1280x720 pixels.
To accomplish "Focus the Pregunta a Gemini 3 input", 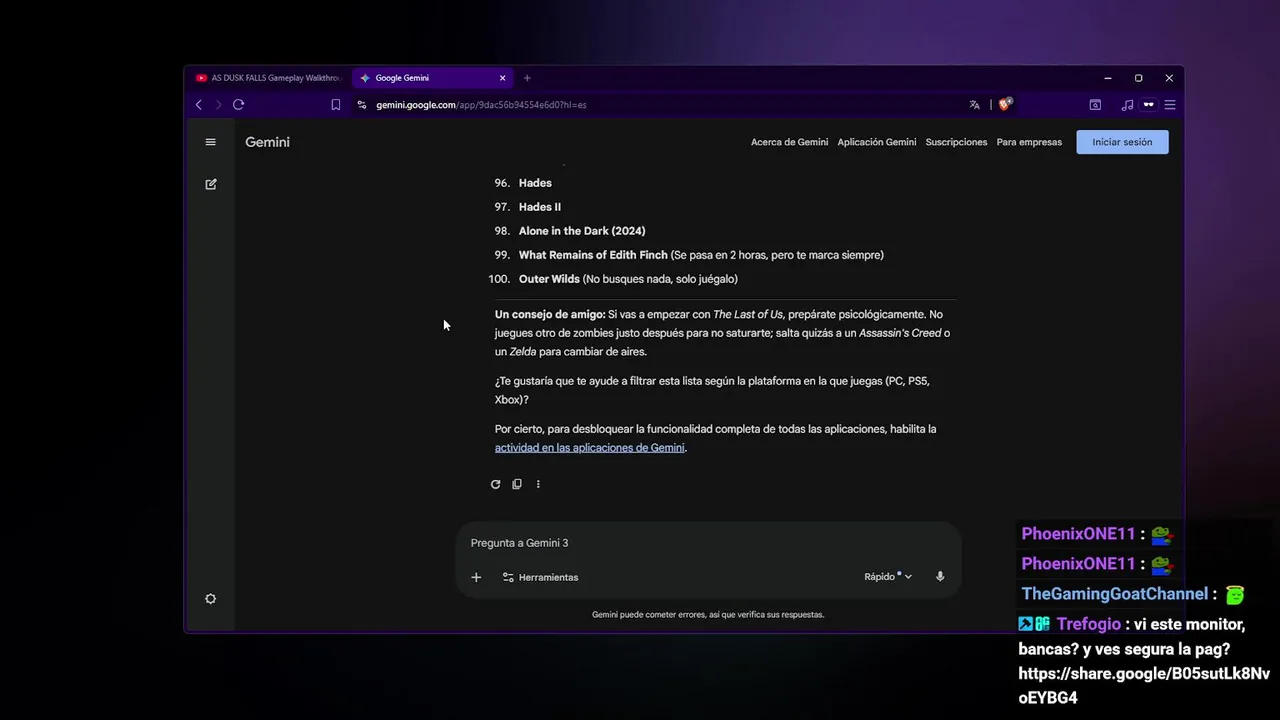I will click(708, 543).
